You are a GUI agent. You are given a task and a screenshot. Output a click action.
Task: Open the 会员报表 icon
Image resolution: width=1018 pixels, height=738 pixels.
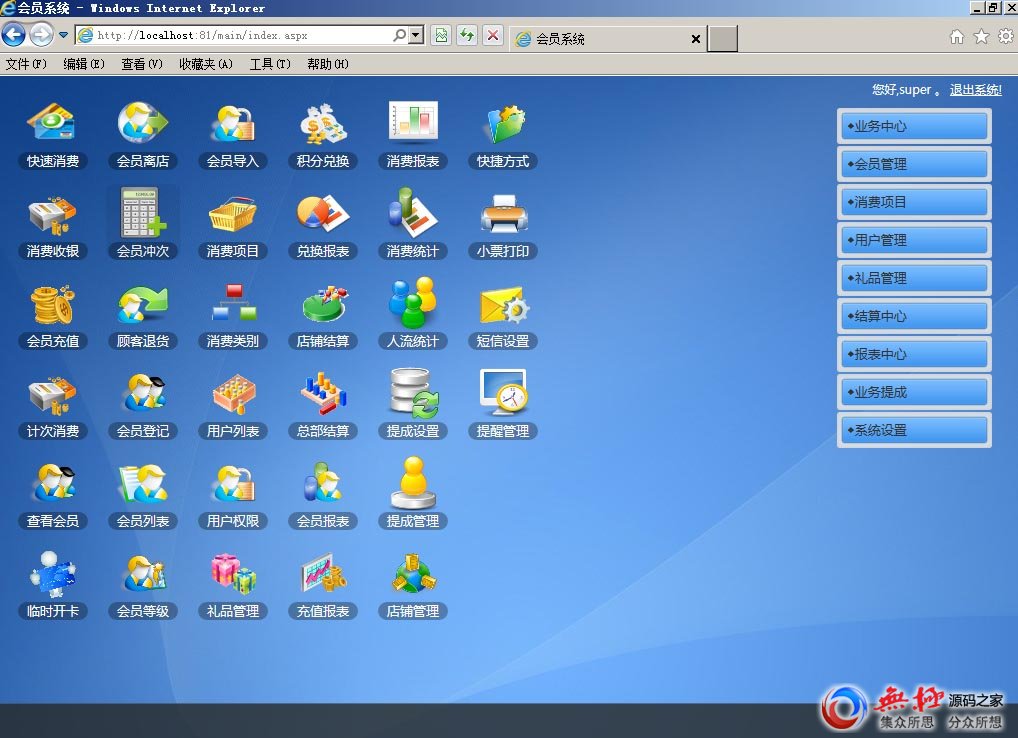tap(323, 495)
